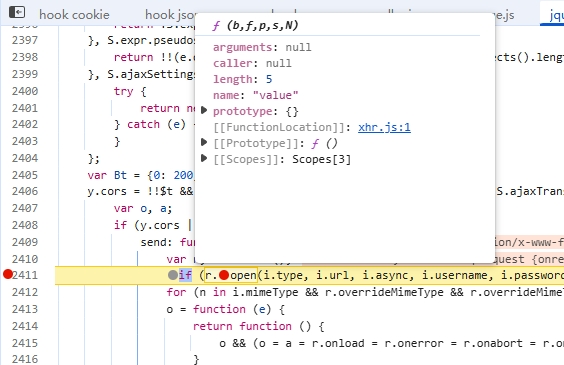564x365 pixels.
Task: Click line number 2405
Action: point(25,175)
